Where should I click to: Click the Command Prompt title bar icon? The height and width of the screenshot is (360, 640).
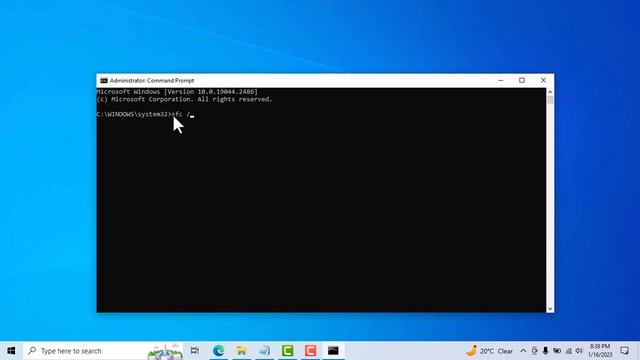click(x=104, y=80)
